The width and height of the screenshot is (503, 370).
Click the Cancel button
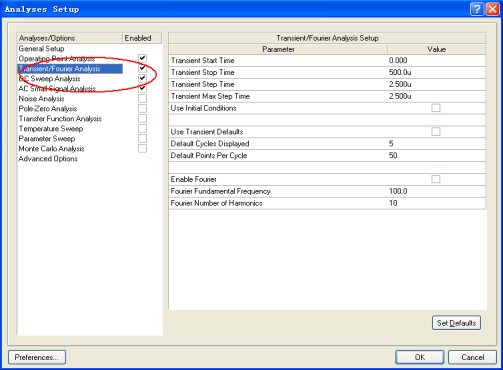(x=472, y=357)
